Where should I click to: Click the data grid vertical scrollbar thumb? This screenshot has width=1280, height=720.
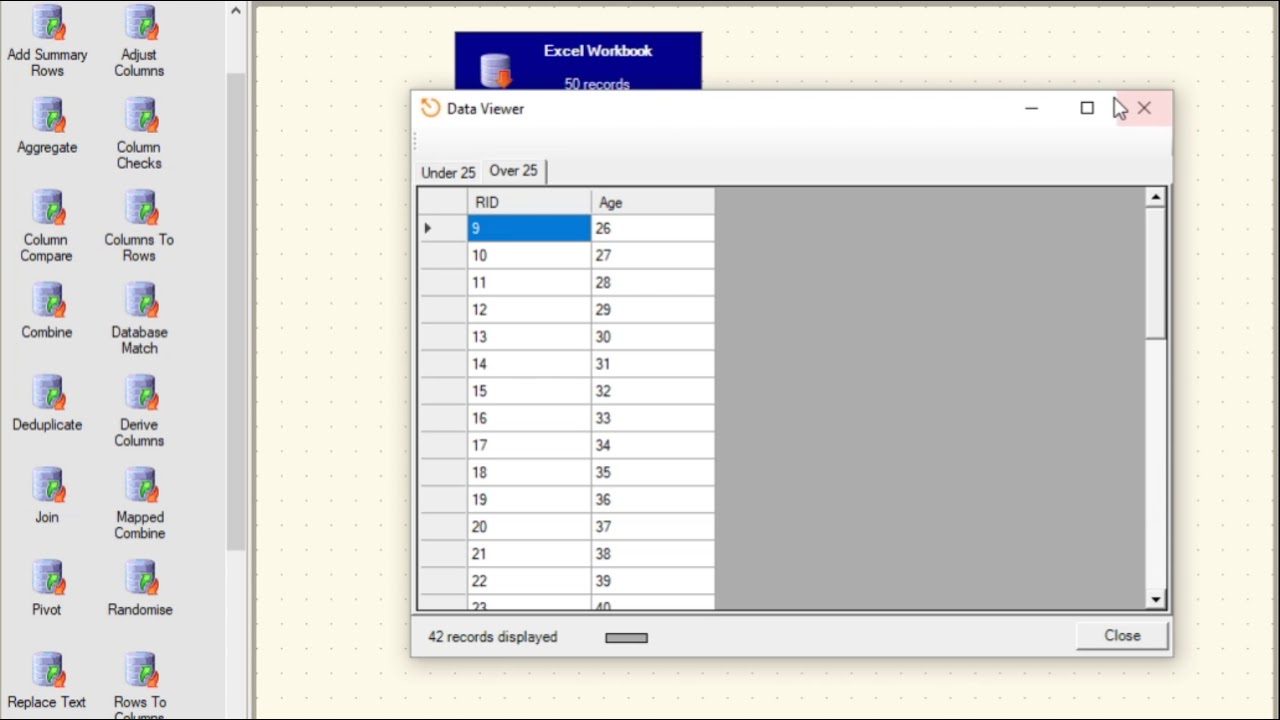(x=1156, y=273)
